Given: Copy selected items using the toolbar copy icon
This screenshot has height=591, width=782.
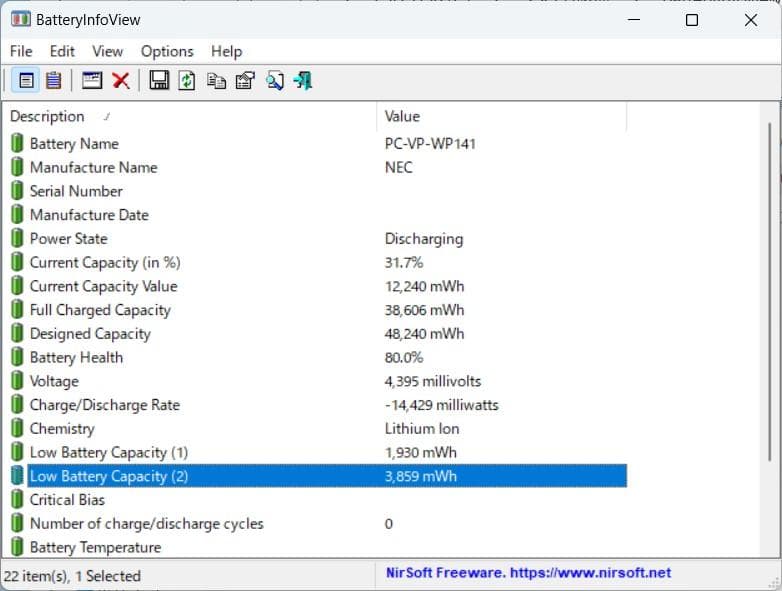Looking at the screenshot, I should coord(216,80).
